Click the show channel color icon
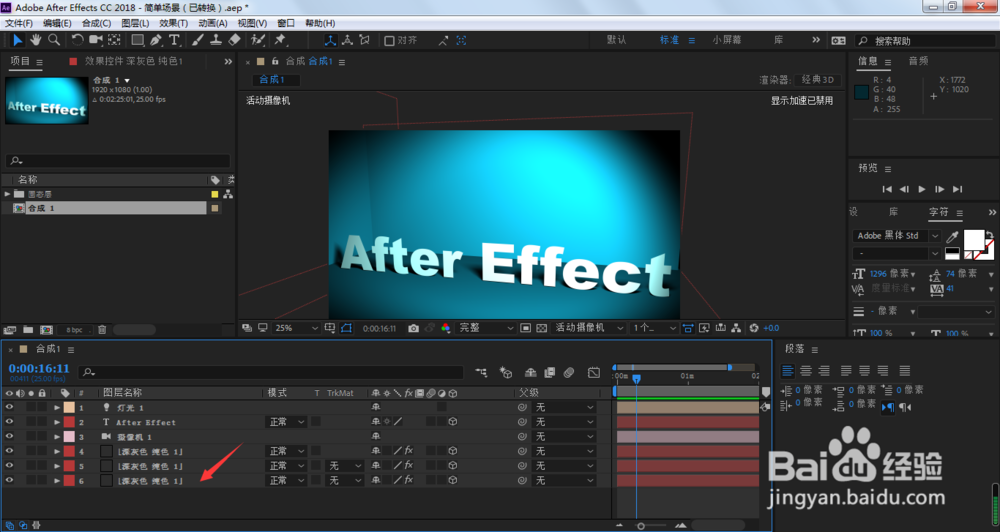The width and height of the screenshot is (1000, 532). click(x=445, y=328)
